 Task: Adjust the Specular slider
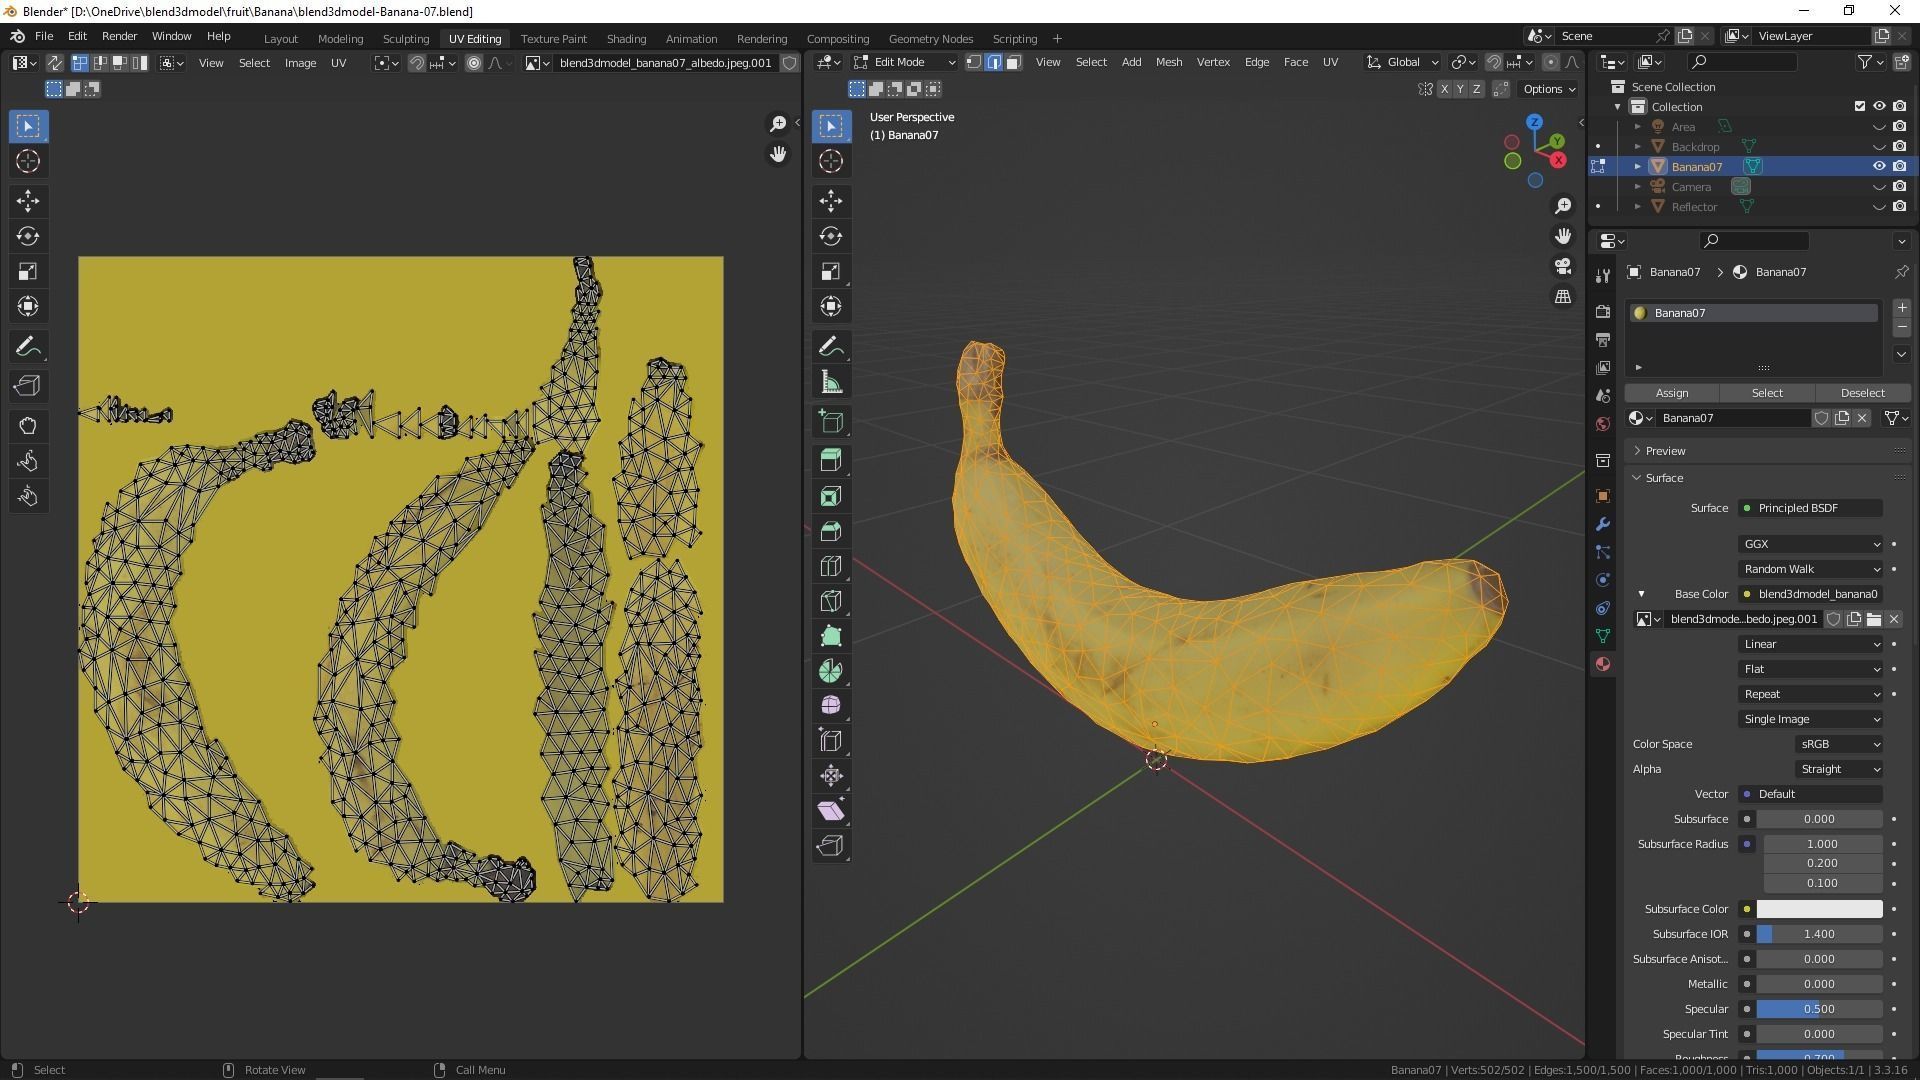1819,1009
